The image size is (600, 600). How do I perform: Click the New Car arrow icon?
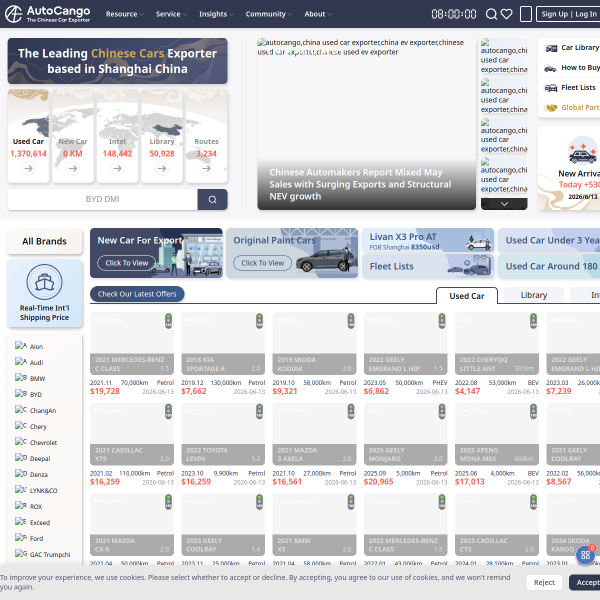tap(73, 168)
